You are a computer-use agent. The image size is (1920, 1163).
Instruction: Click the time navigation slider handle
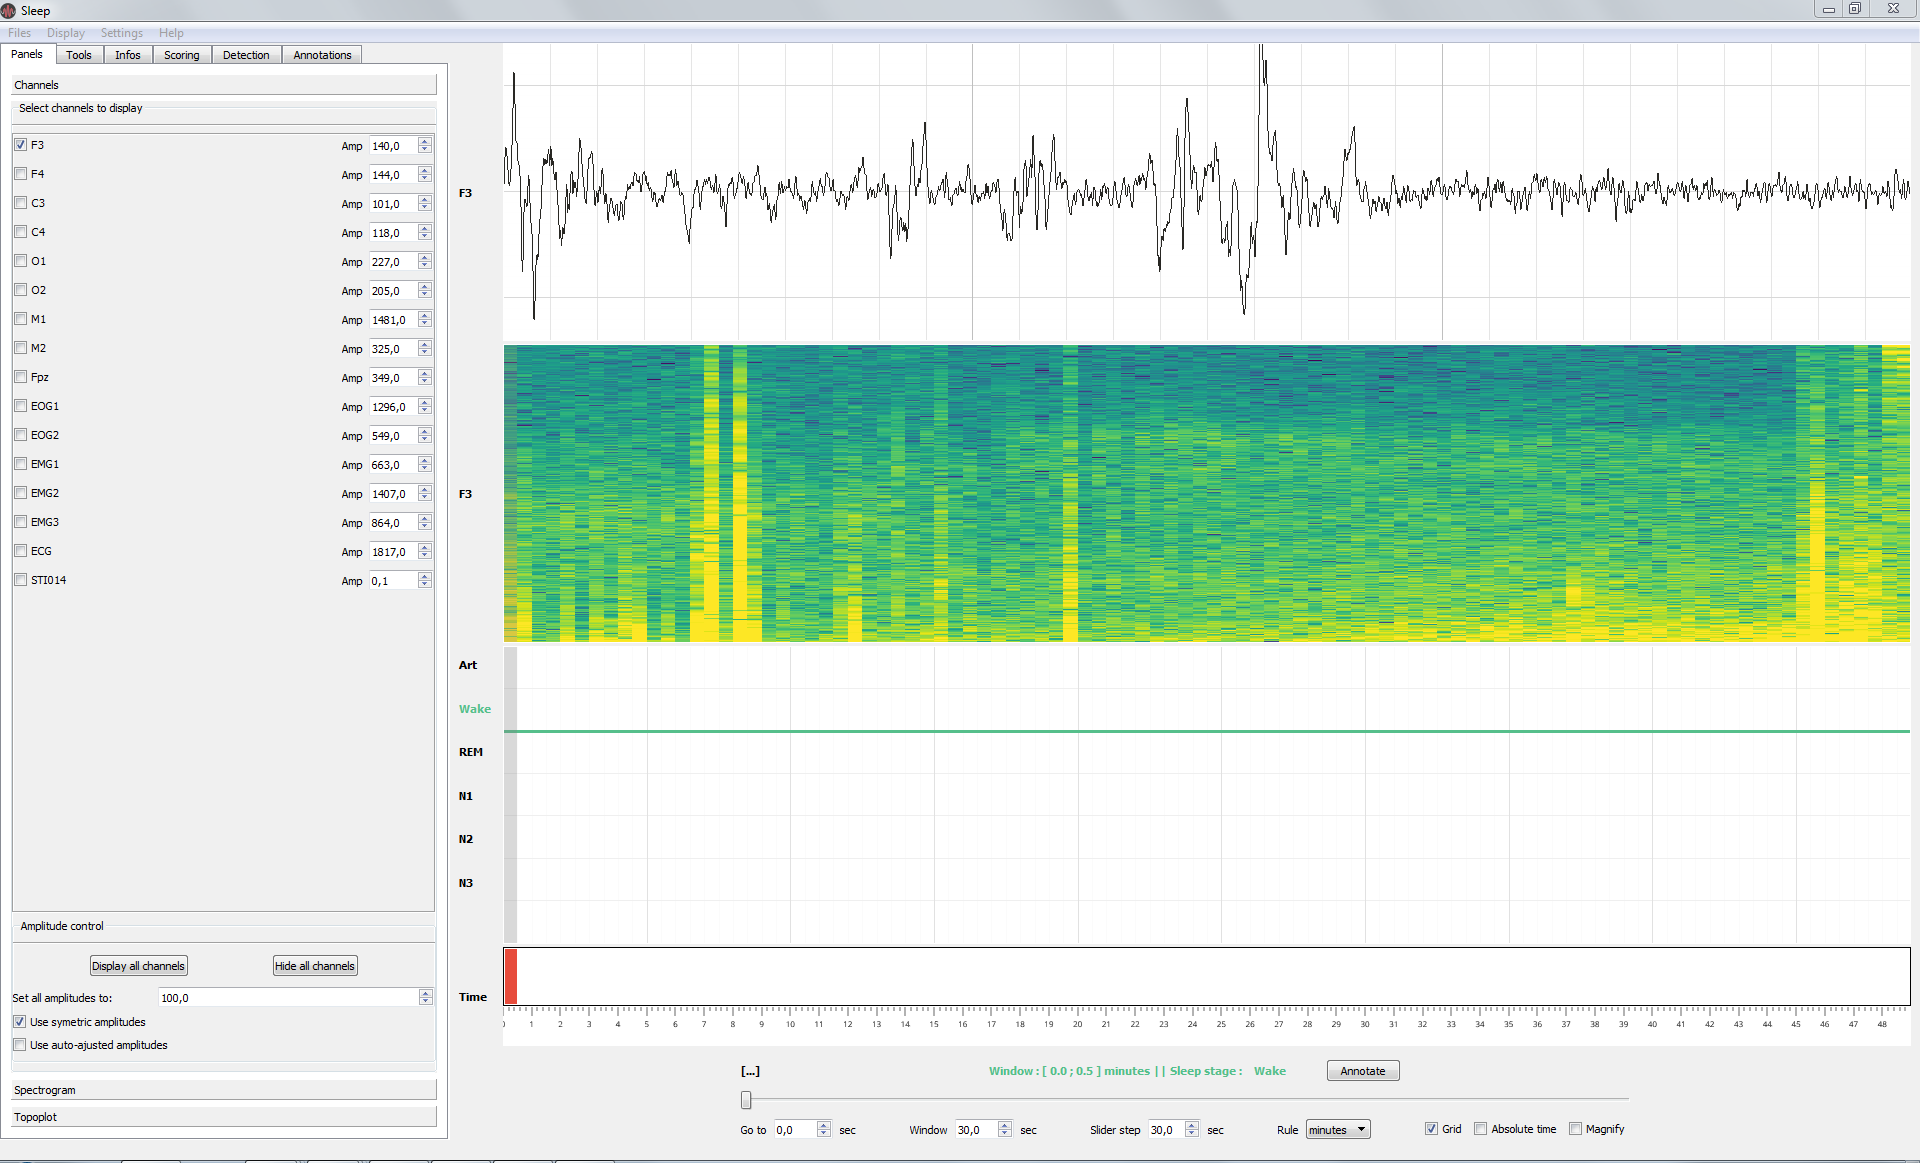[746, 1100]
